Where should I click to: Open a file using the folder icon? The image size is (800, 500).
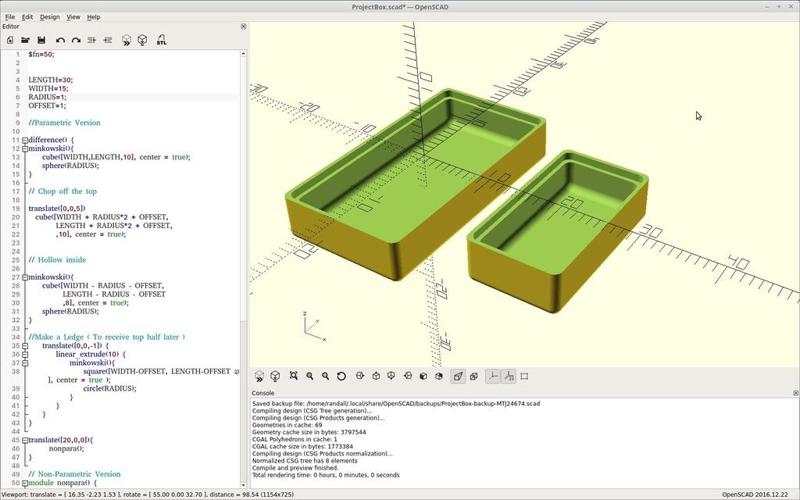tap(25, 40)
